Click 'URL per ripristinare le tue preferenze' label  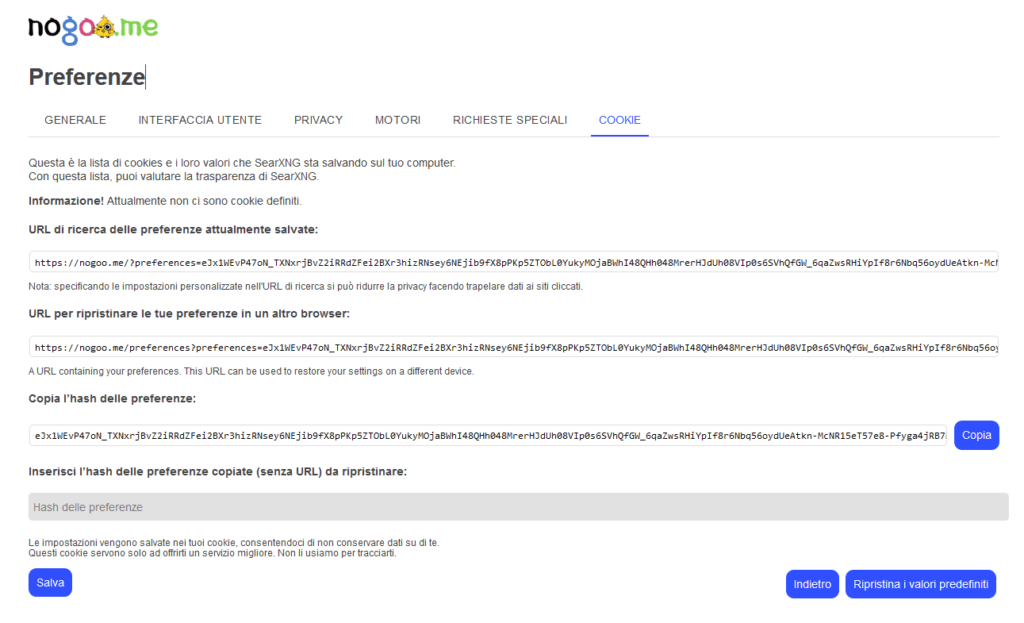[x=189, y=313]
